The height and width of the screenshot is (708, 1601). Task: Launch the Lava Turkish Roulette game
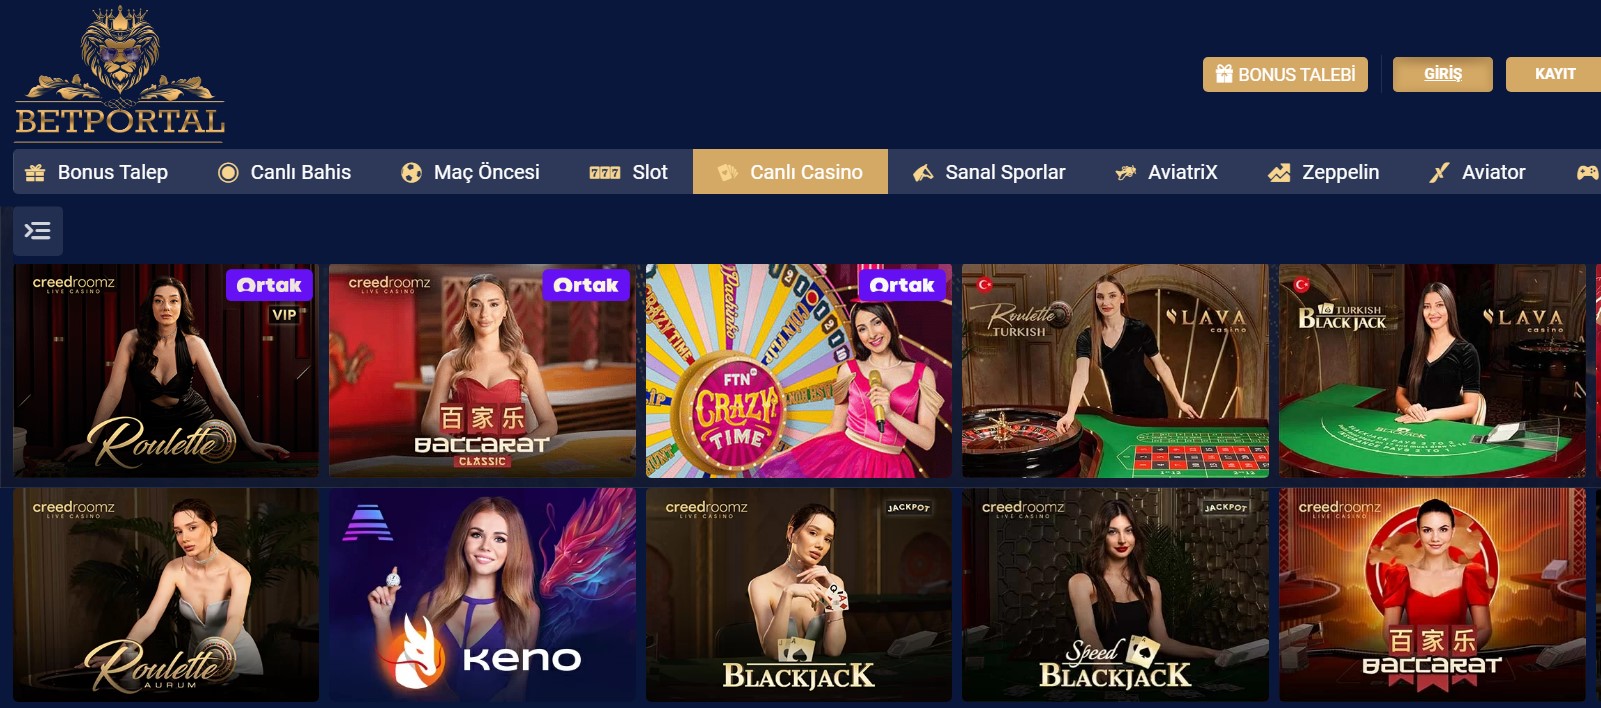point(1115,371)
